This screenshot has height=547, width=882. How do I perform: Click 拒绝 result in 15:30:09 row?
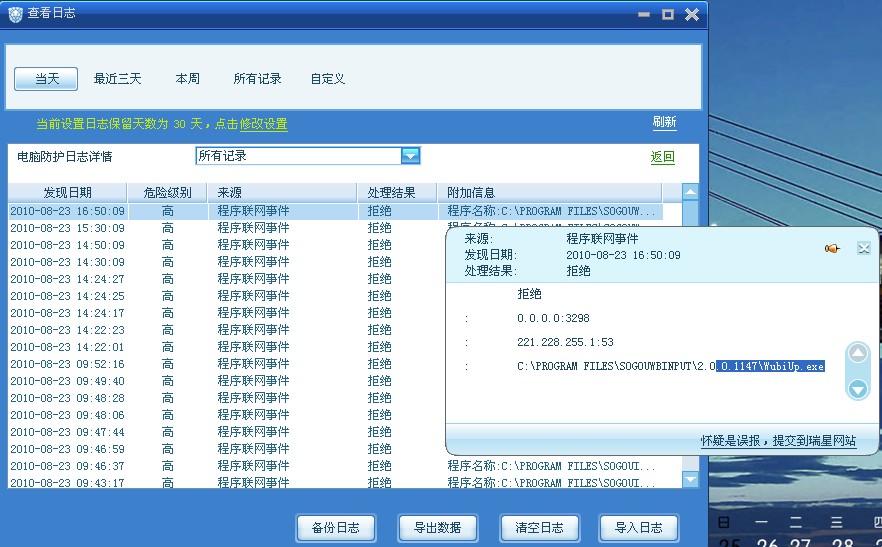pos(379,228)
